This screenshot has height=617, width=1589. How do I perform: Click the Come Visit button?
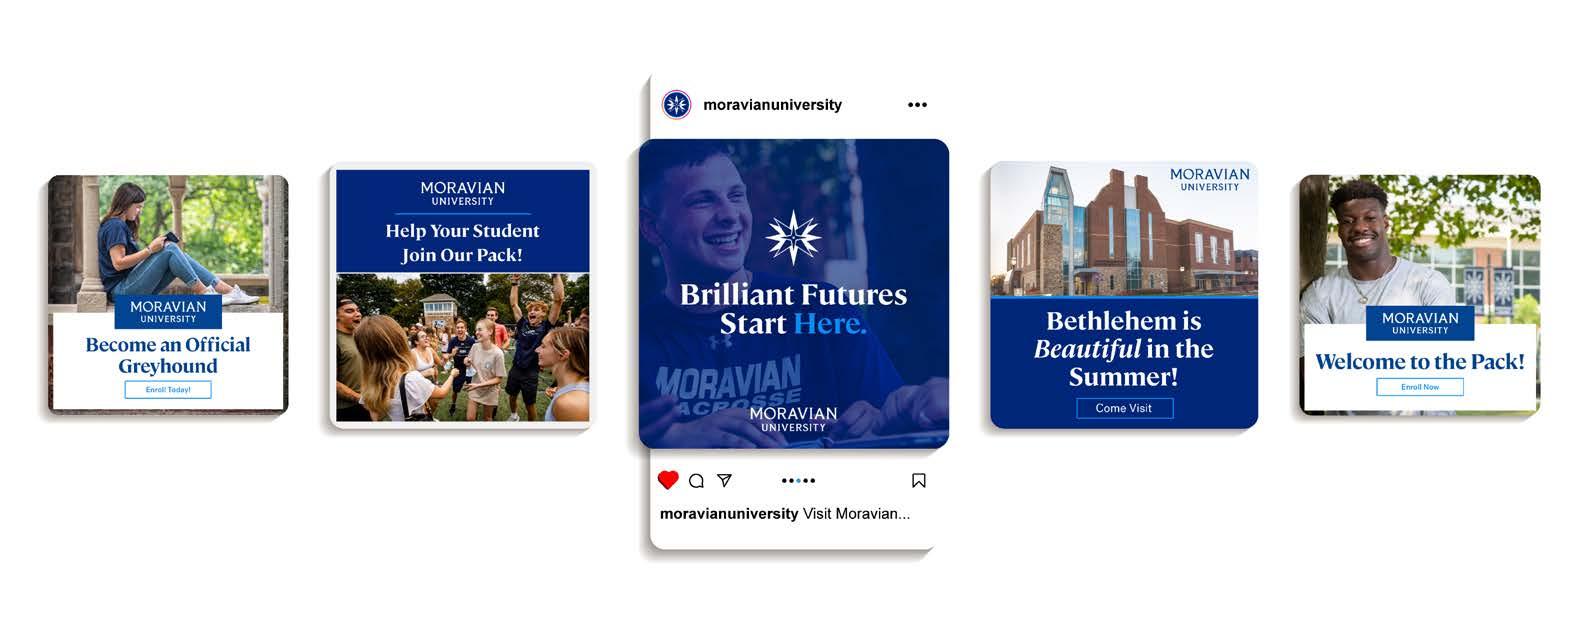[x=1124, y=408]
